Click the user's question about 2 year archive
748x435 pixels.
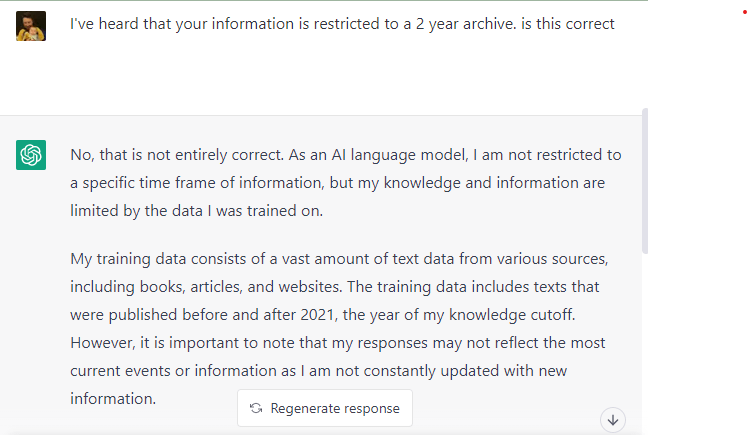342,24
